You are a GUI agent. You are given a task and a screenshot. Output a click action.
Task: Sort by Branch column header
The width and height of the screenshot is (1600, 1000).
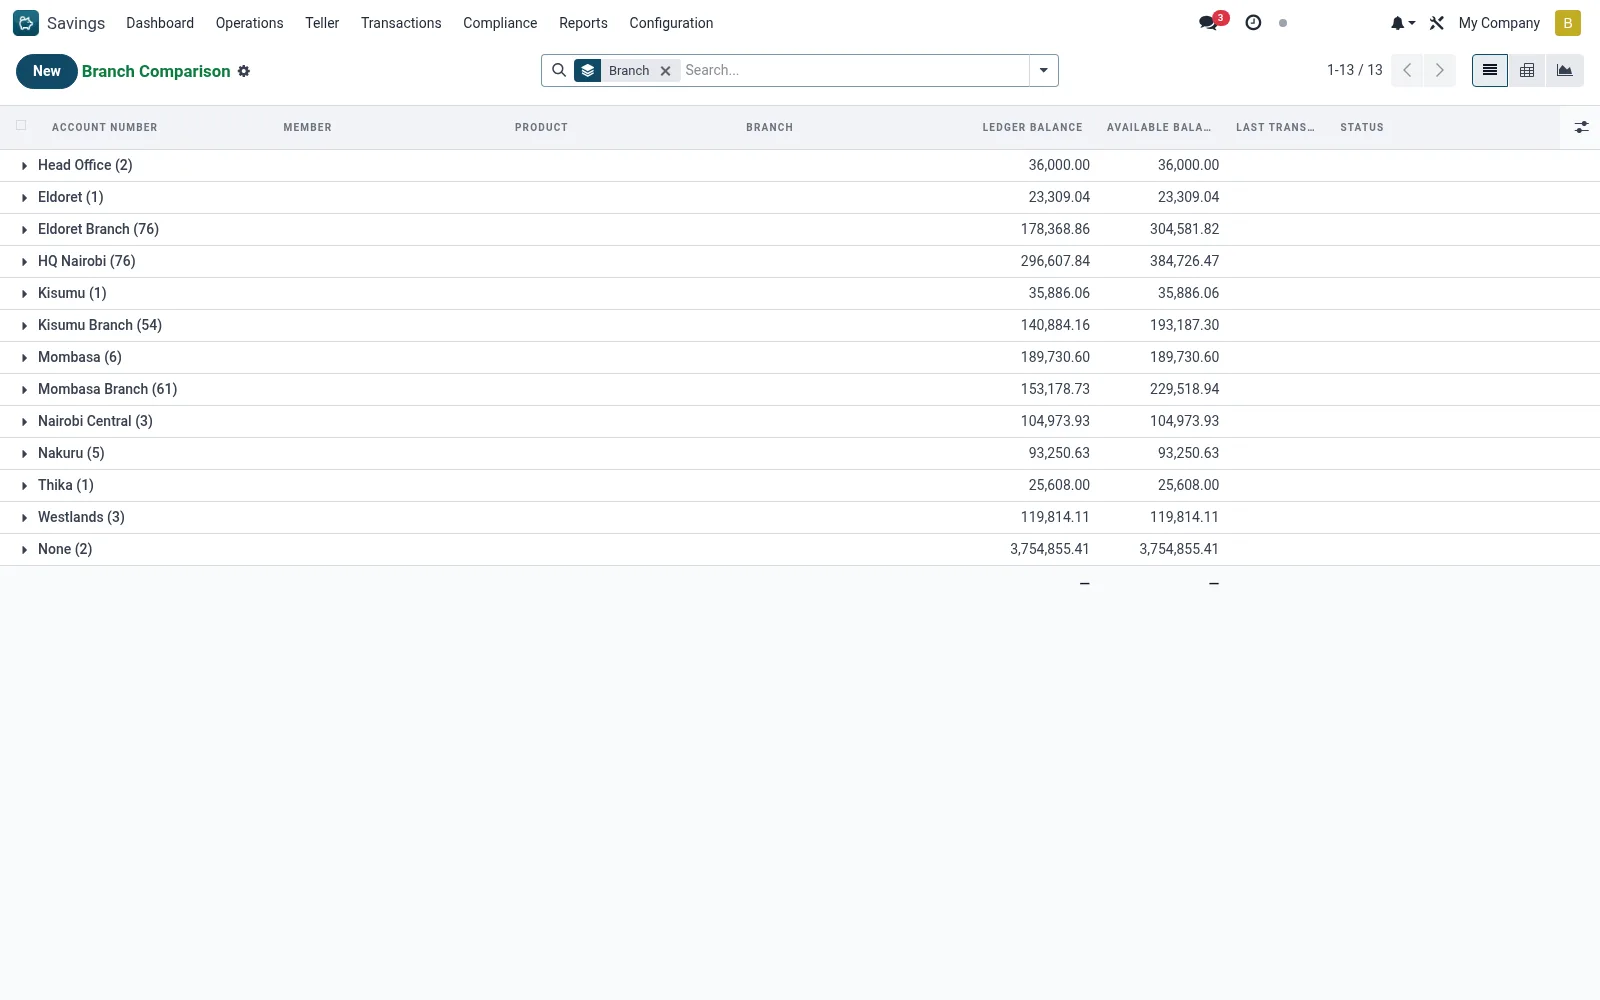click(x=769, y=127)
